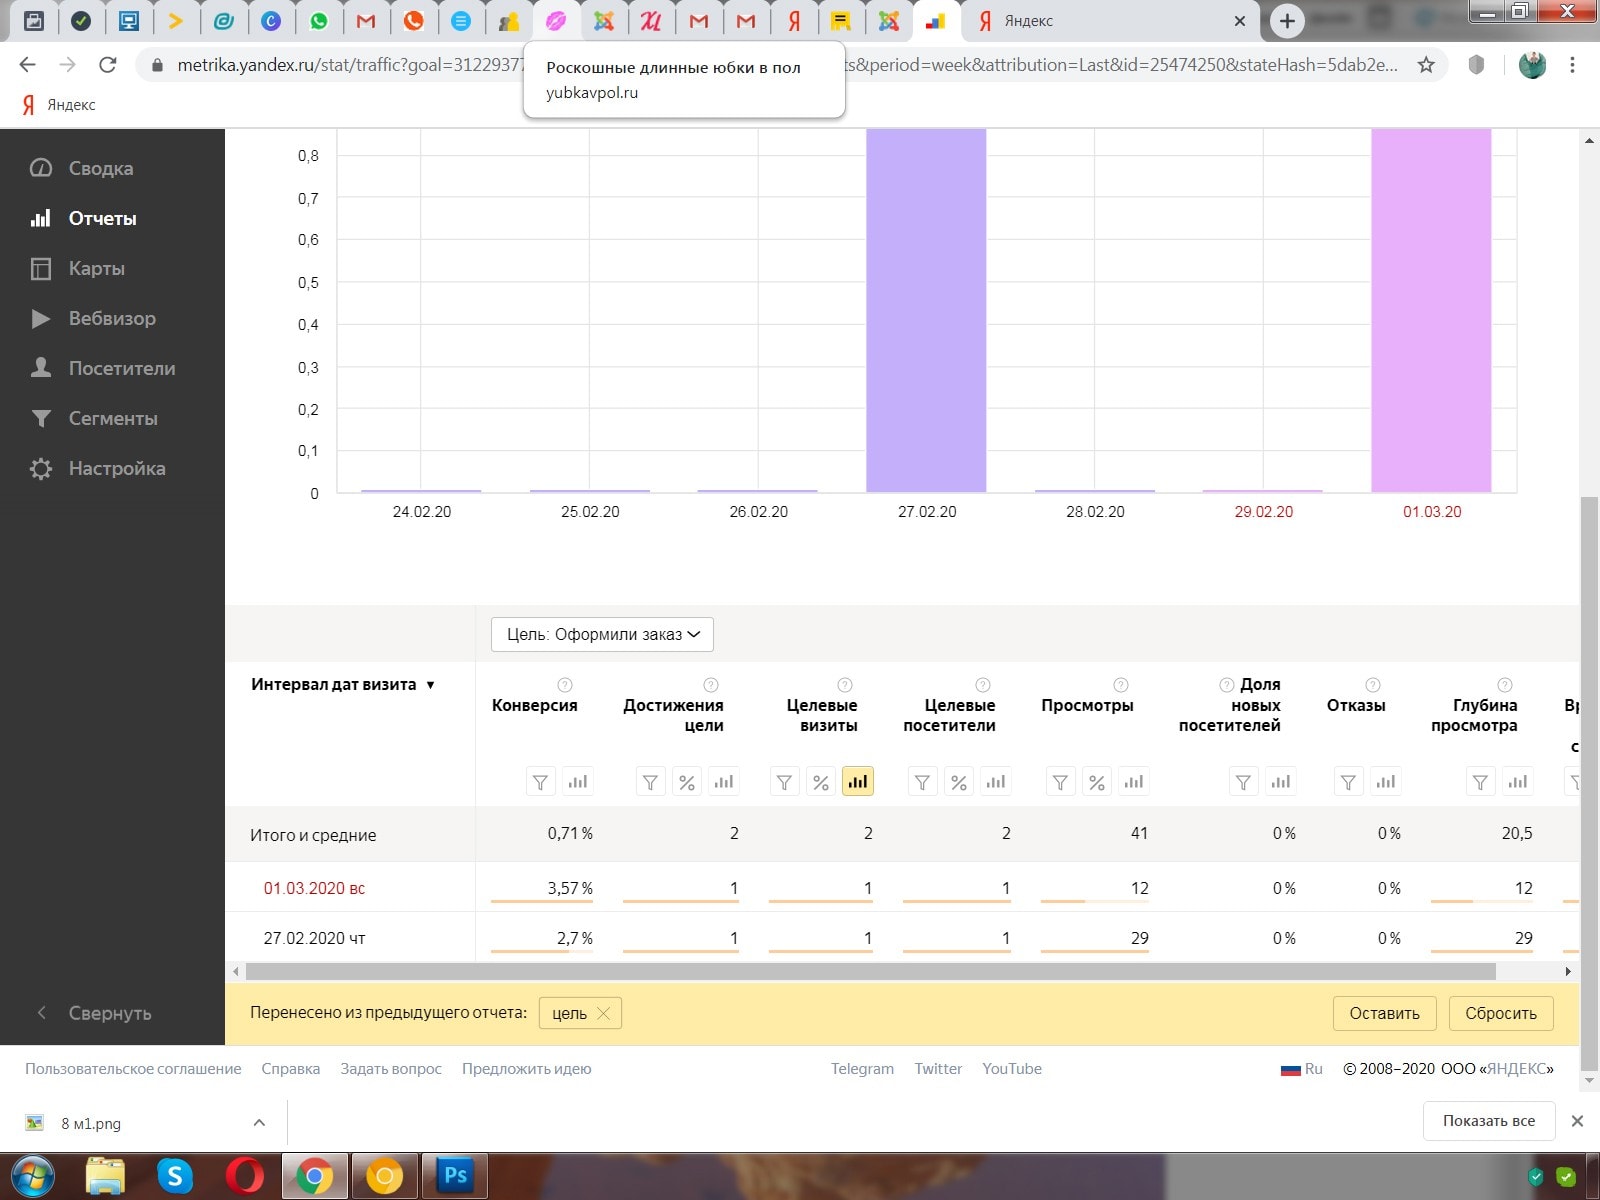Click the purple 27.02.20 chart bar
This screenshot has height=1200, width=1600.
pyautogui.click(x=926, y=310)
